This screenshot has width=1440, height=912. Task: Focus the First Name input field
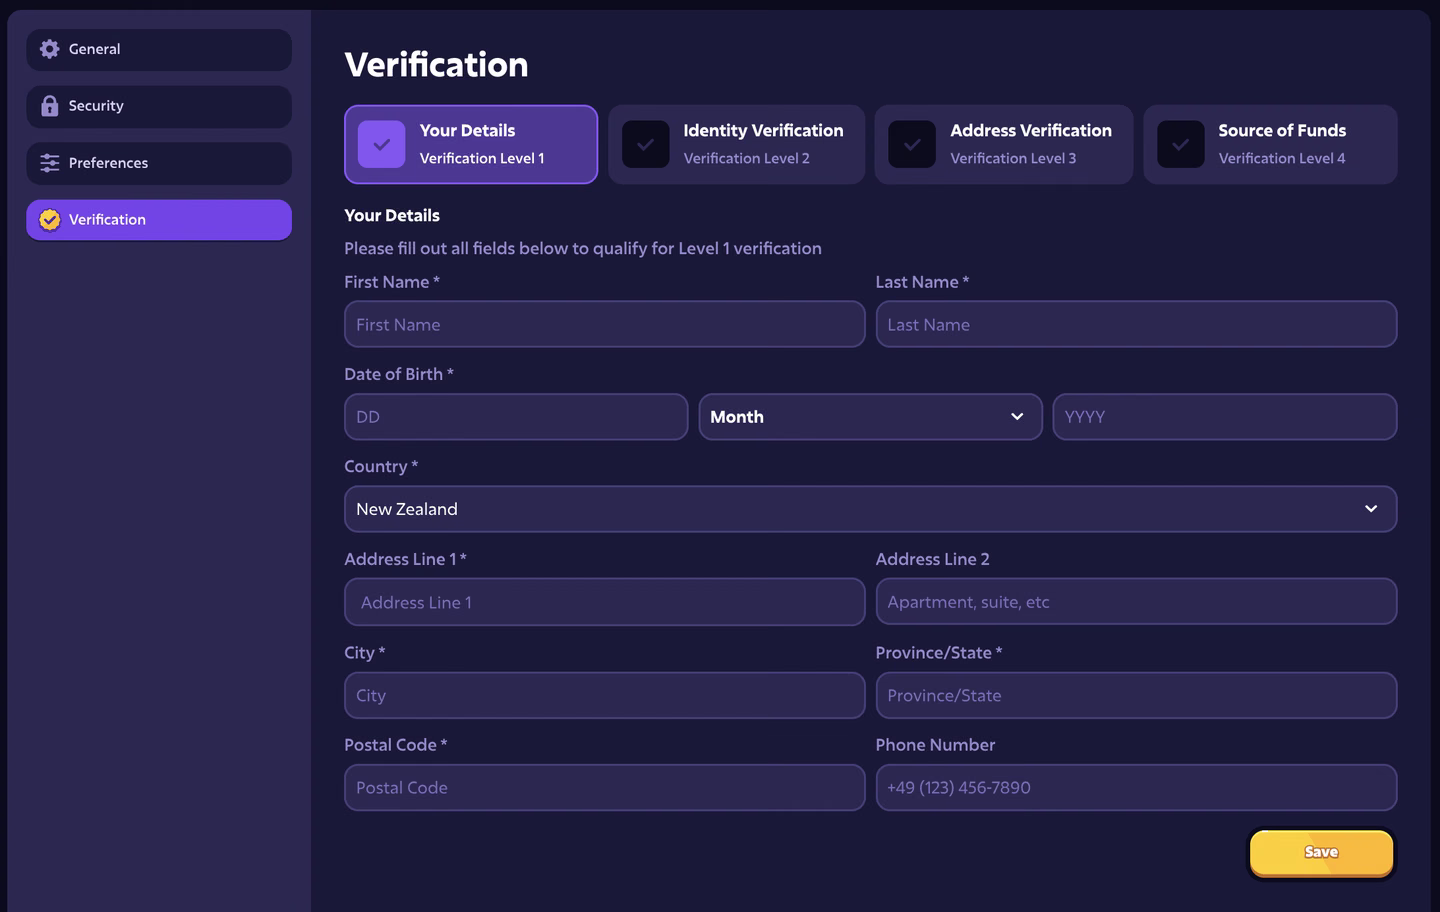604,324
